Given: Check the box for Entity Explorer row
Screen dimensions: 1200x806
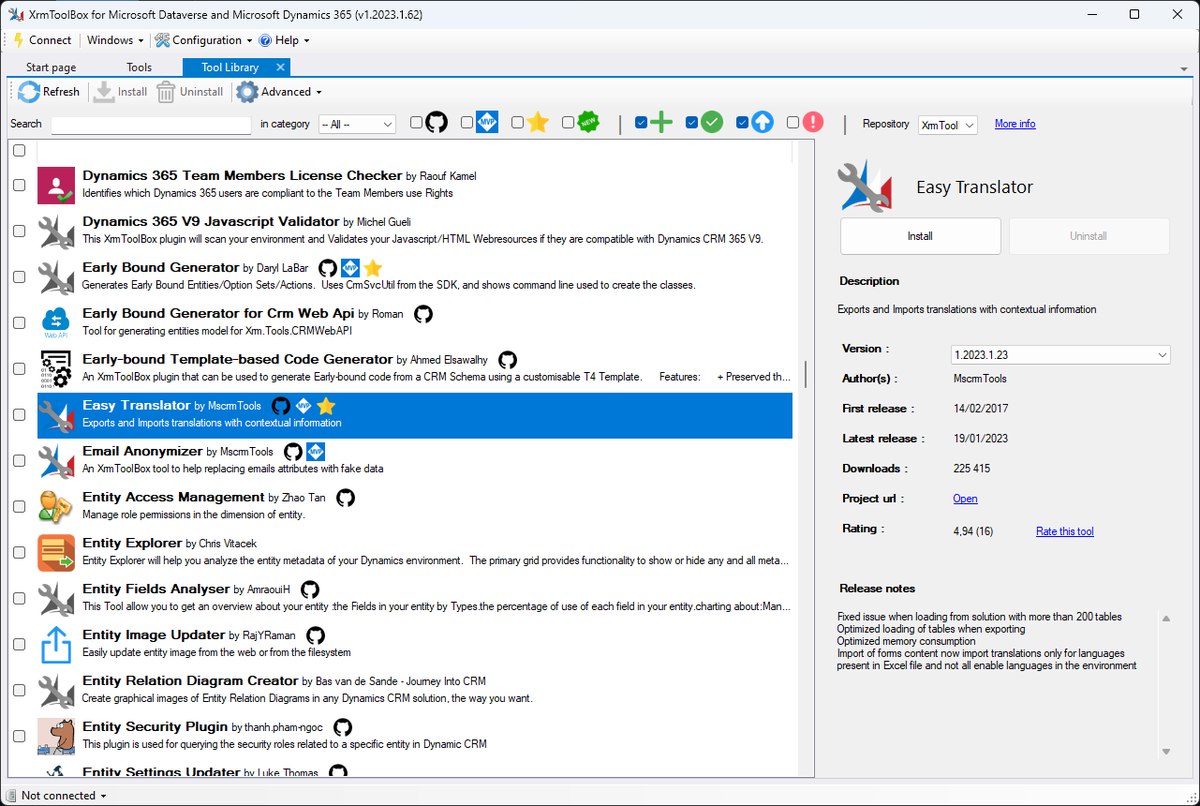Looking at the screenshot, I should [x=19, y=553].
